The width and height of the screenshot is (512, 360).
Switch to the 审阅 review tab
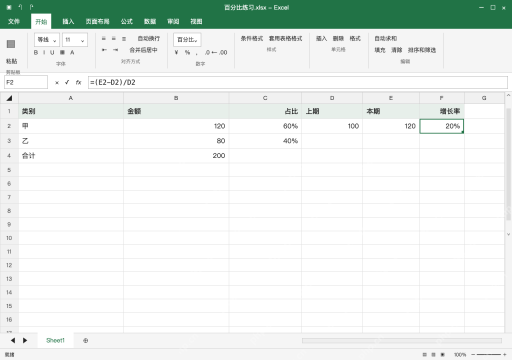(173, 21)
